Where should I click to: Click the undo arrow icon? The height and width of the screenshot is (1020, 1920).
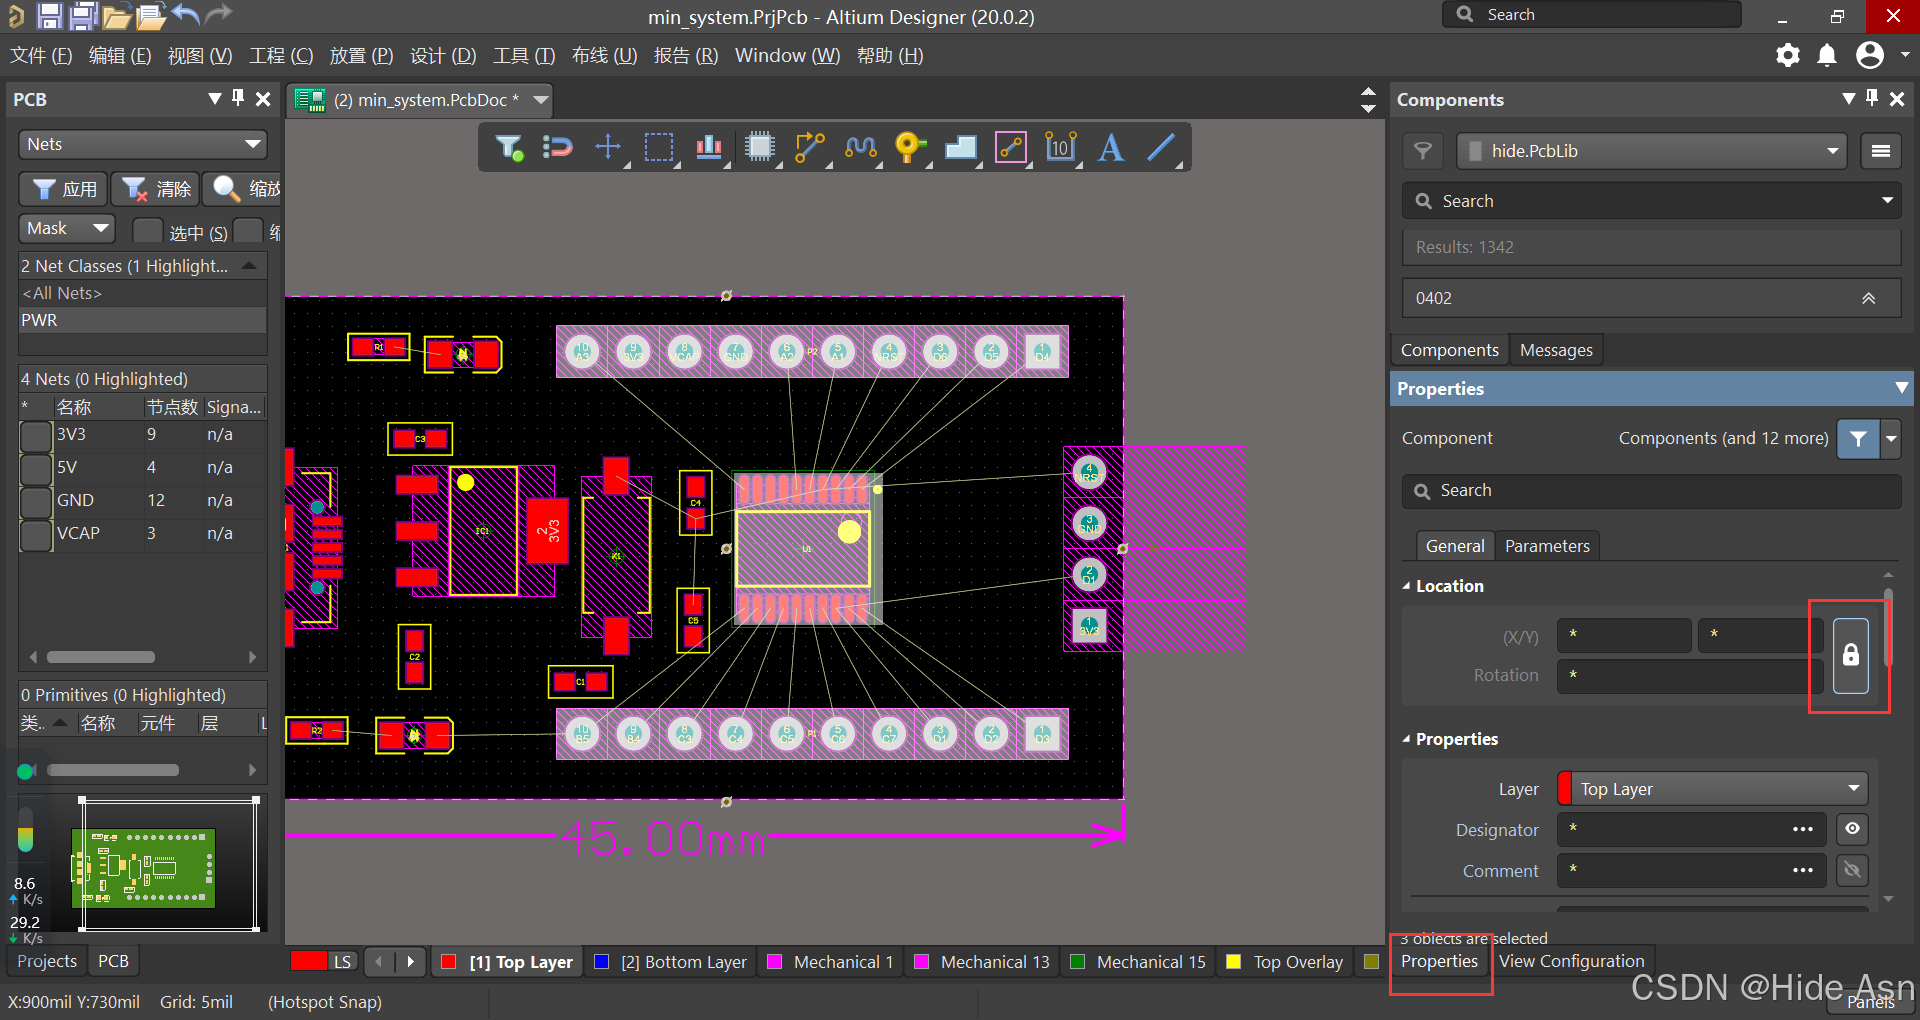pos(185,14)
